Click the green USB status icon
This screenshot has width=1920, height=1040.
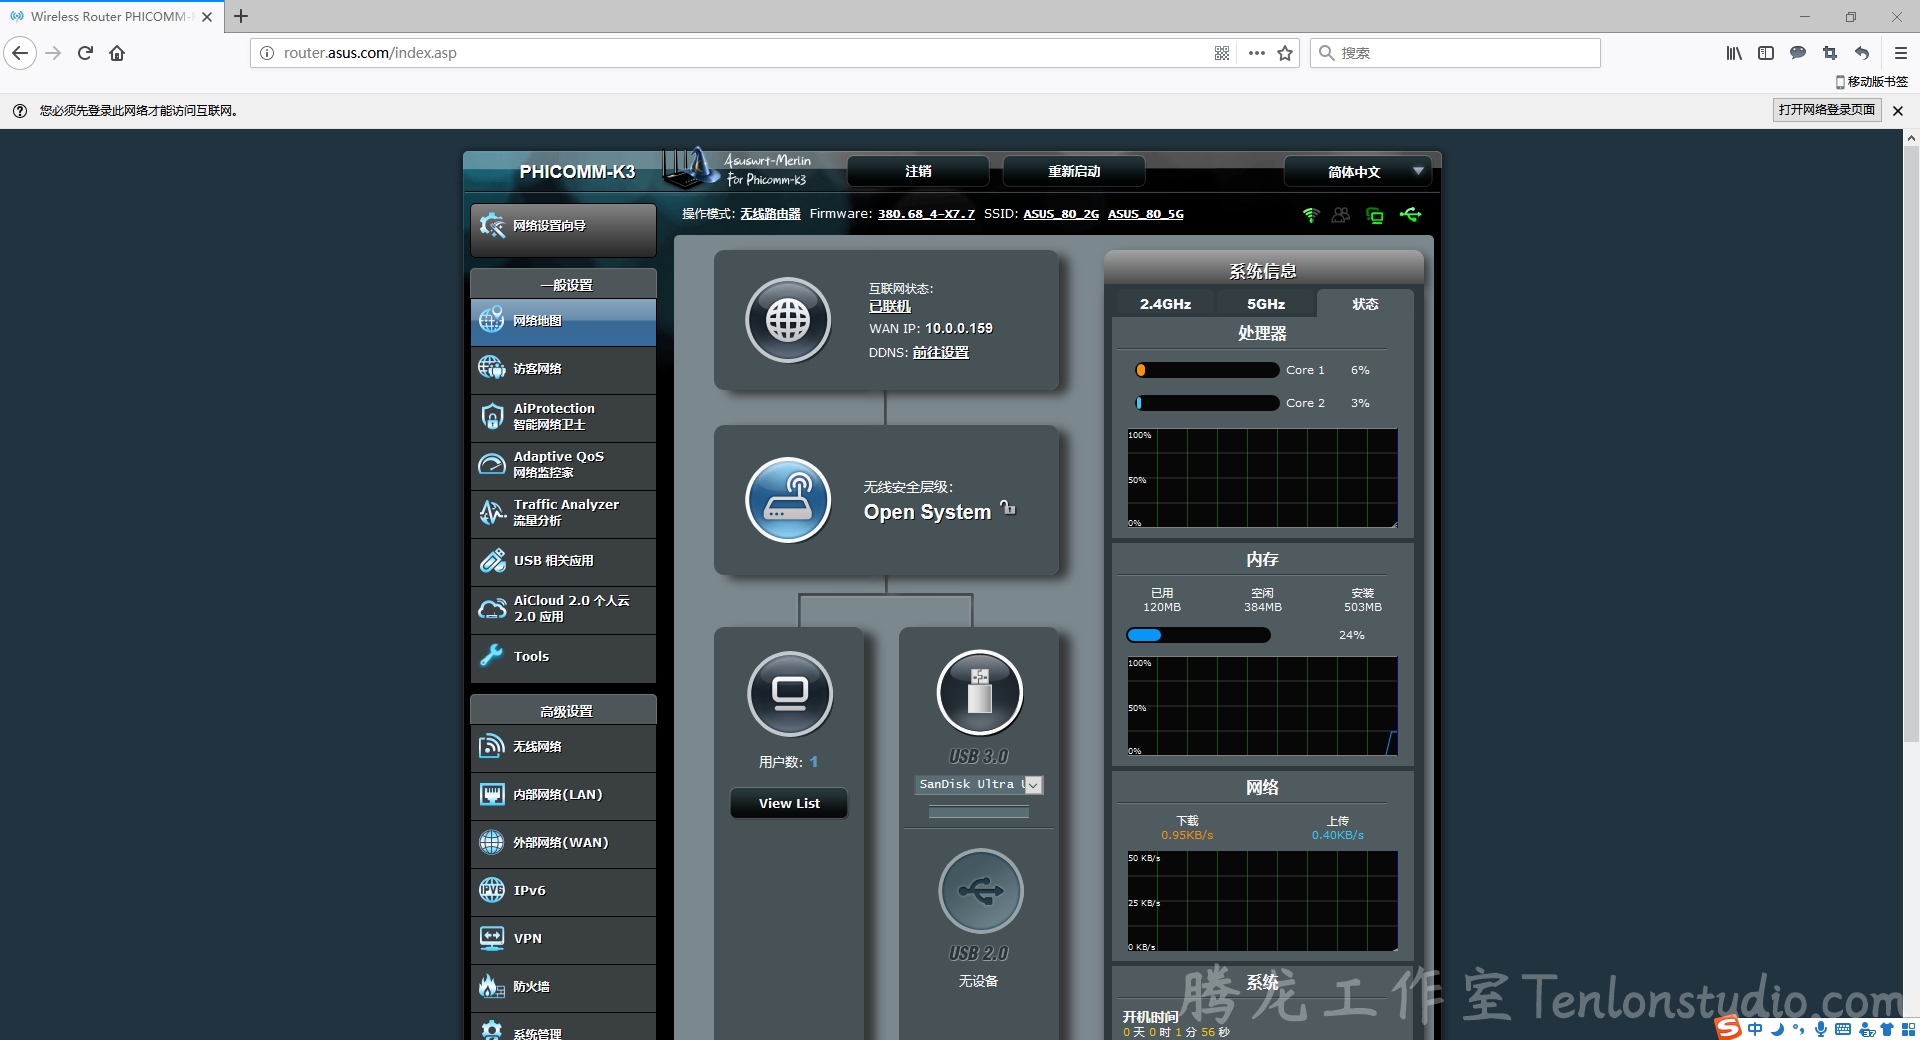point(1410,215)
